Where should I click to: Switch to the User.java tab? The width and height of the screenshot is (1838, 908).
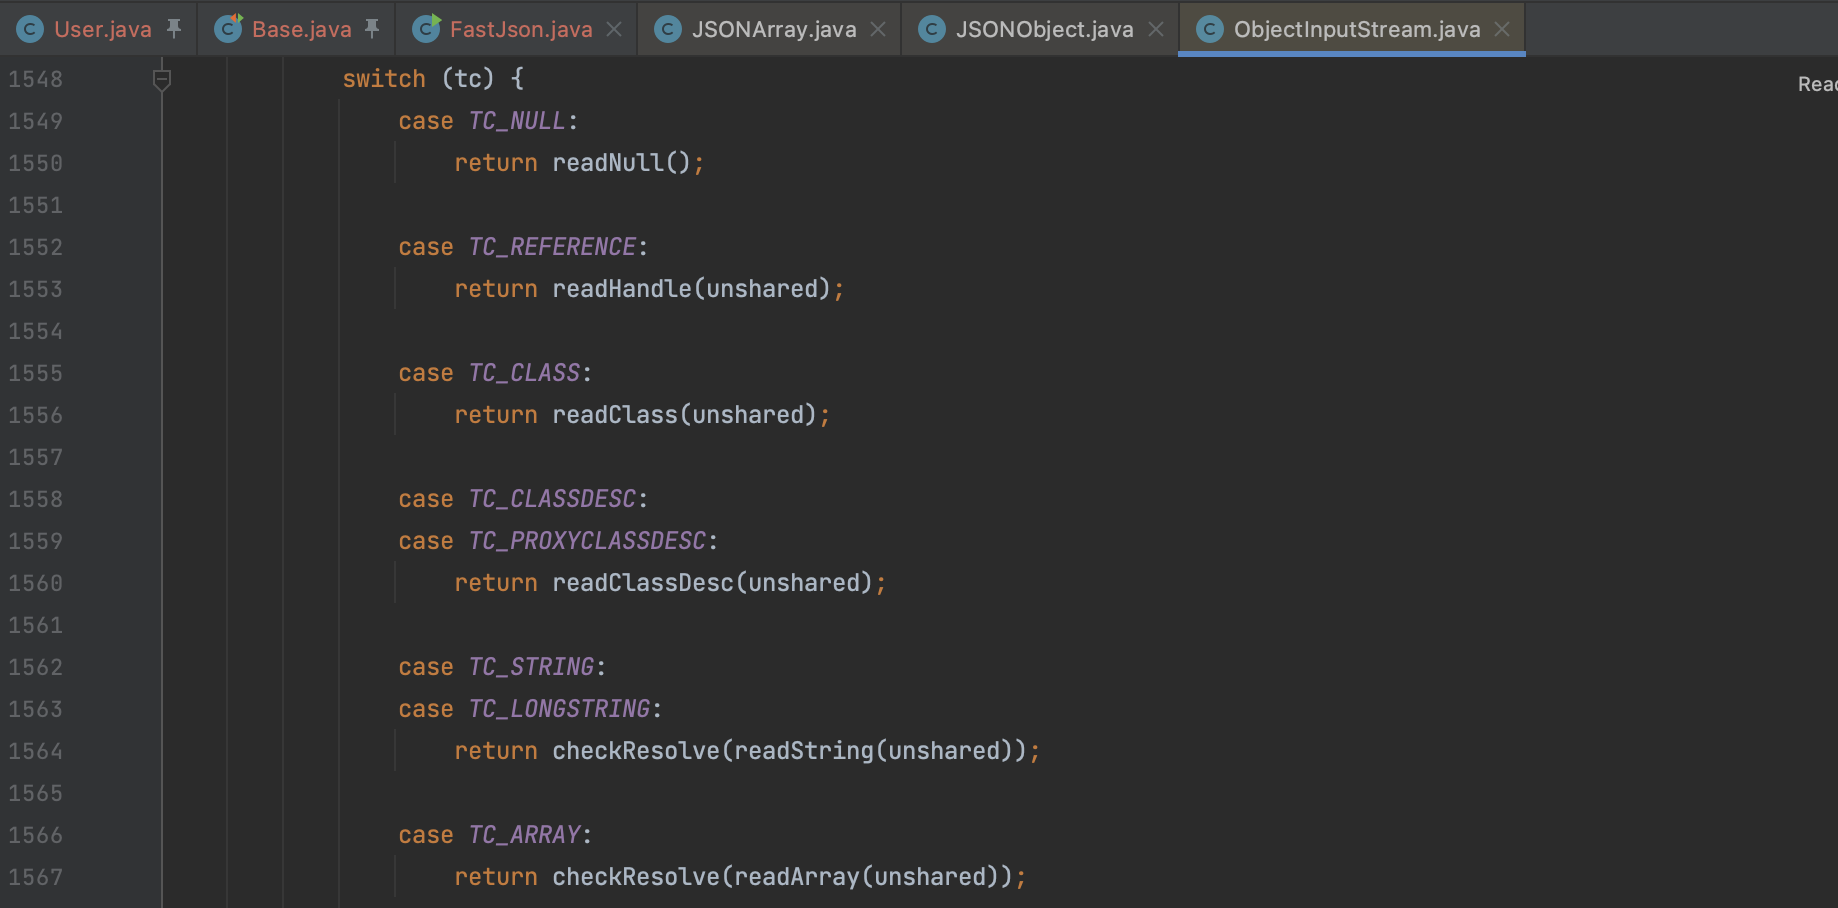[97, 29]
